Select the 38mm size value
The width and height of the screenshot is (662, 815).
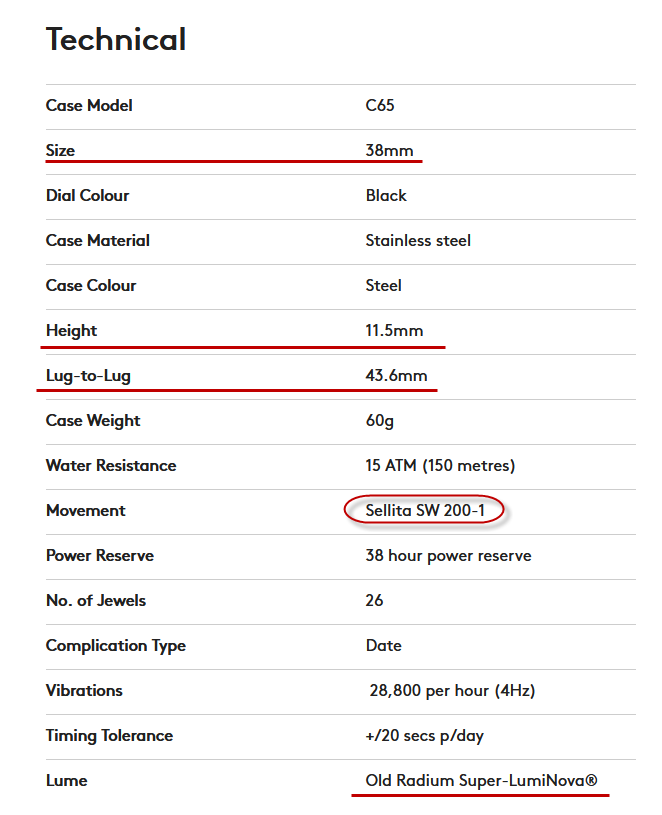[x=389, y=150]
